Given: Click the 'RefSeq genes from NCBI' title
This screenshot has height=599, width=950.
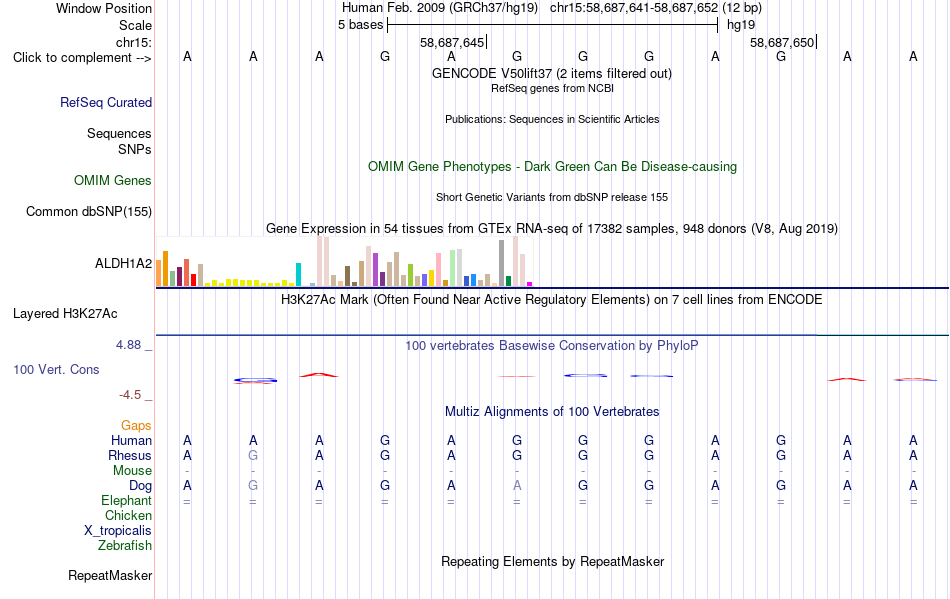Looking at the screenshot, I should (x=552, y=88).
